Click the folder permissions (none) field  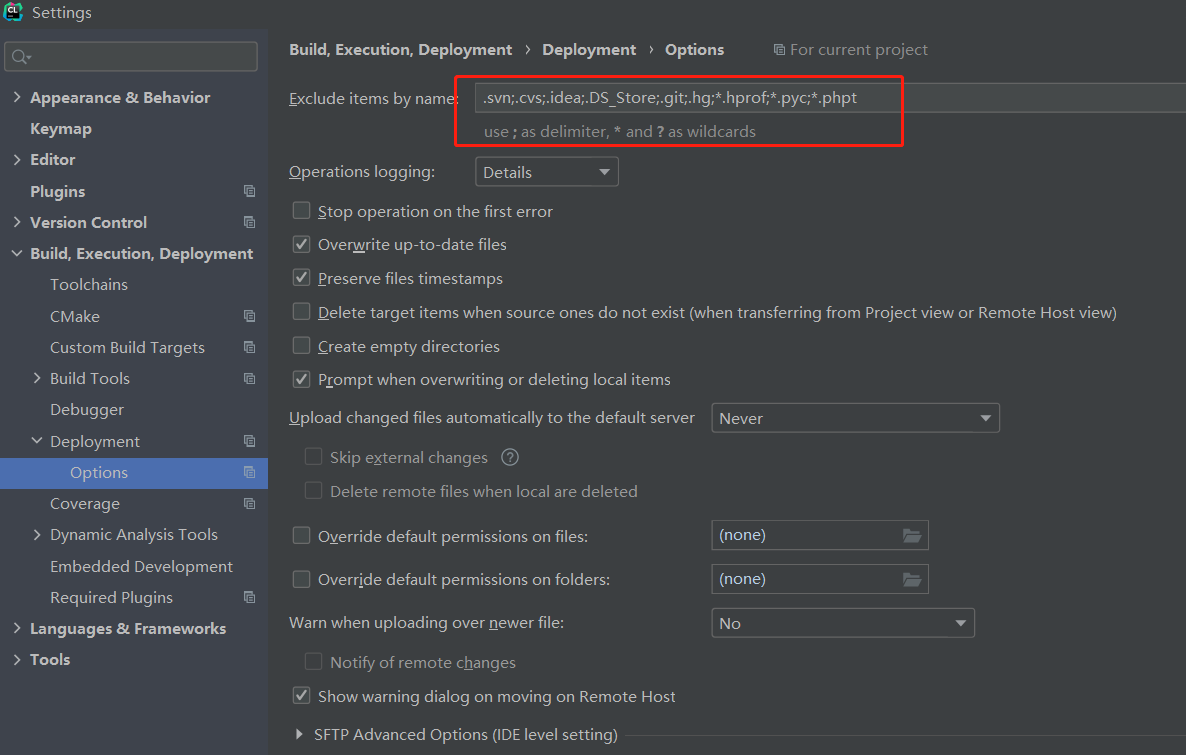click(x=820, y=579)
